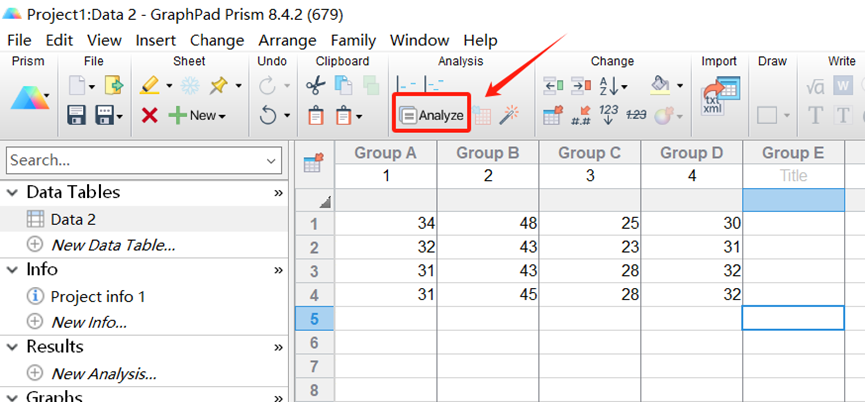Click the Save As floppy disk icon
865x402 pixels.
[x=105, y=115]
